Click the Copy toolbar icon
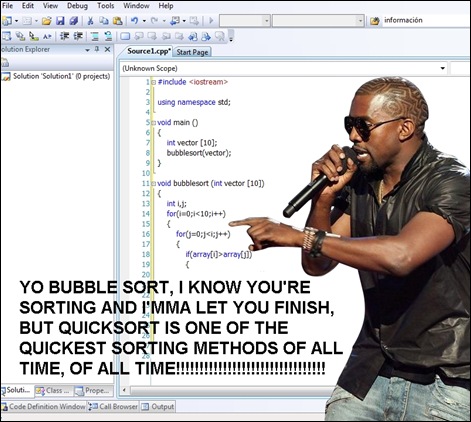The image size is (471, 422). point(104,21)
